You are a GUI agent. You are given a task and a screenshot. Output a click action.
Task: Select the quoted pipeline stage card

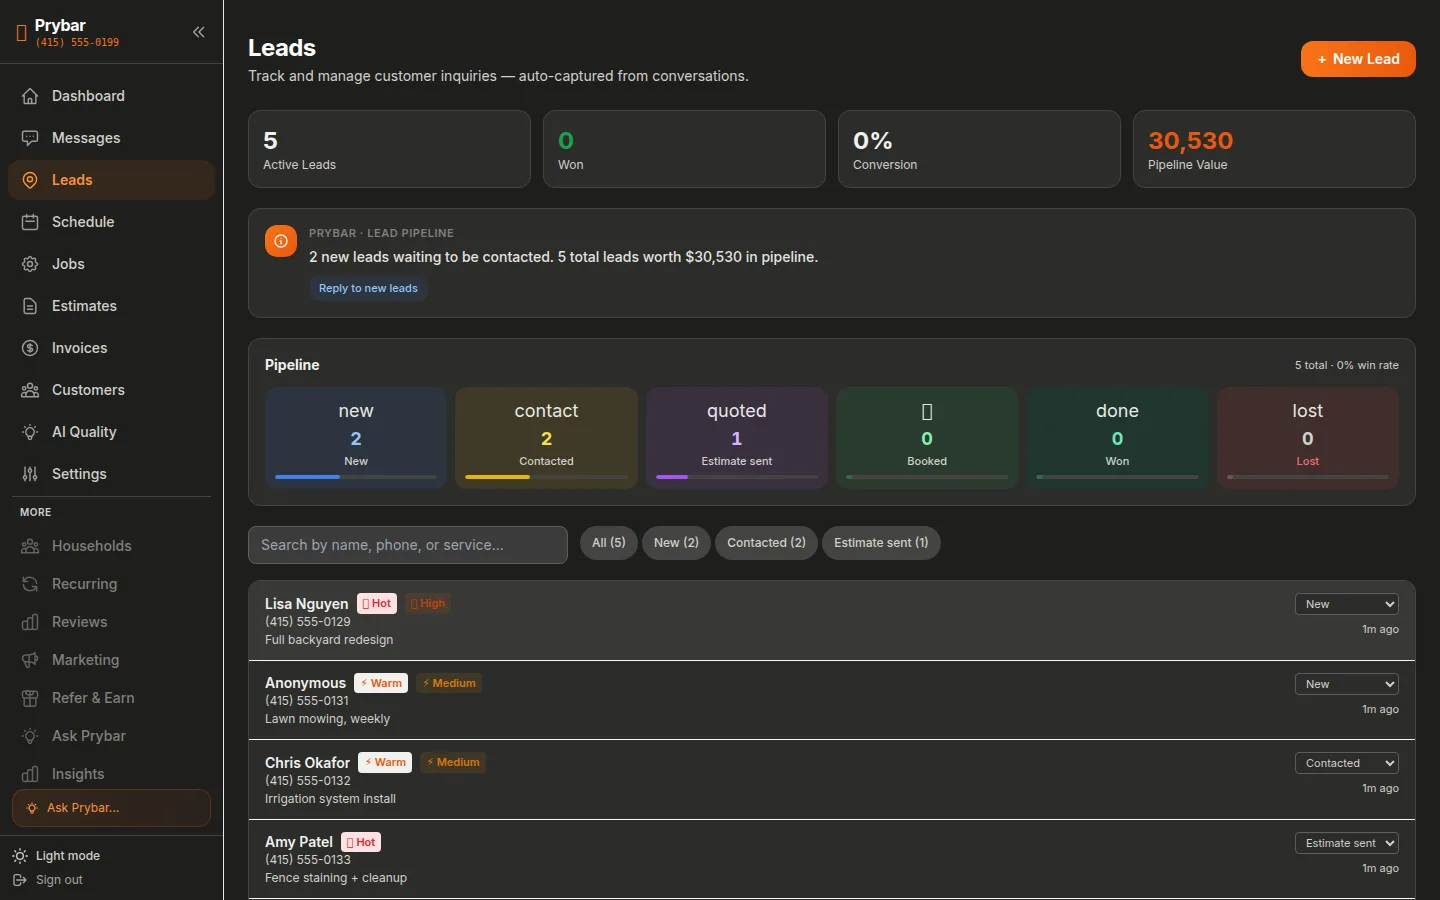tap(737, 438)
